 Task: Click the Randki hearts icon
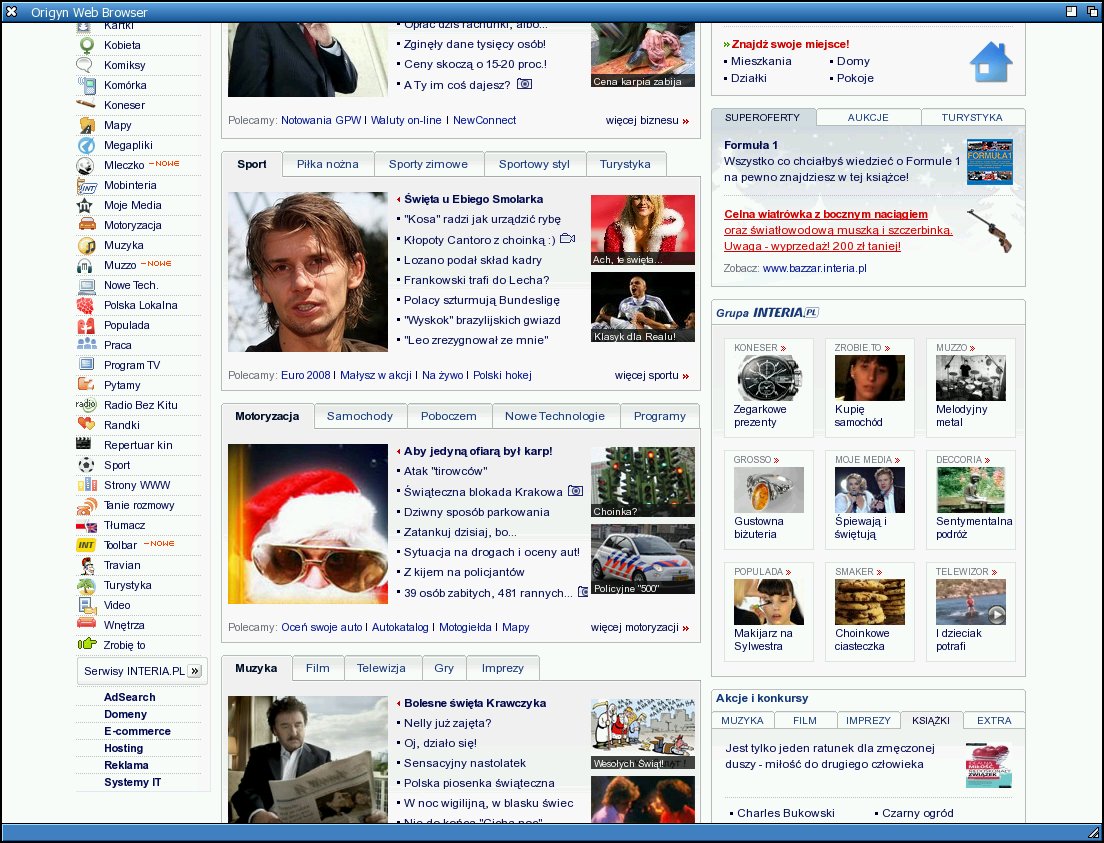pyautogui.click(x=86, y=425)
